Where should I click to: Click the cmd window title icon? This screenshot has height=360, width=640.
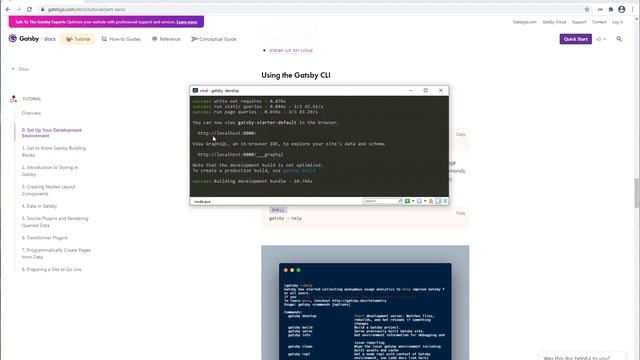195,90
